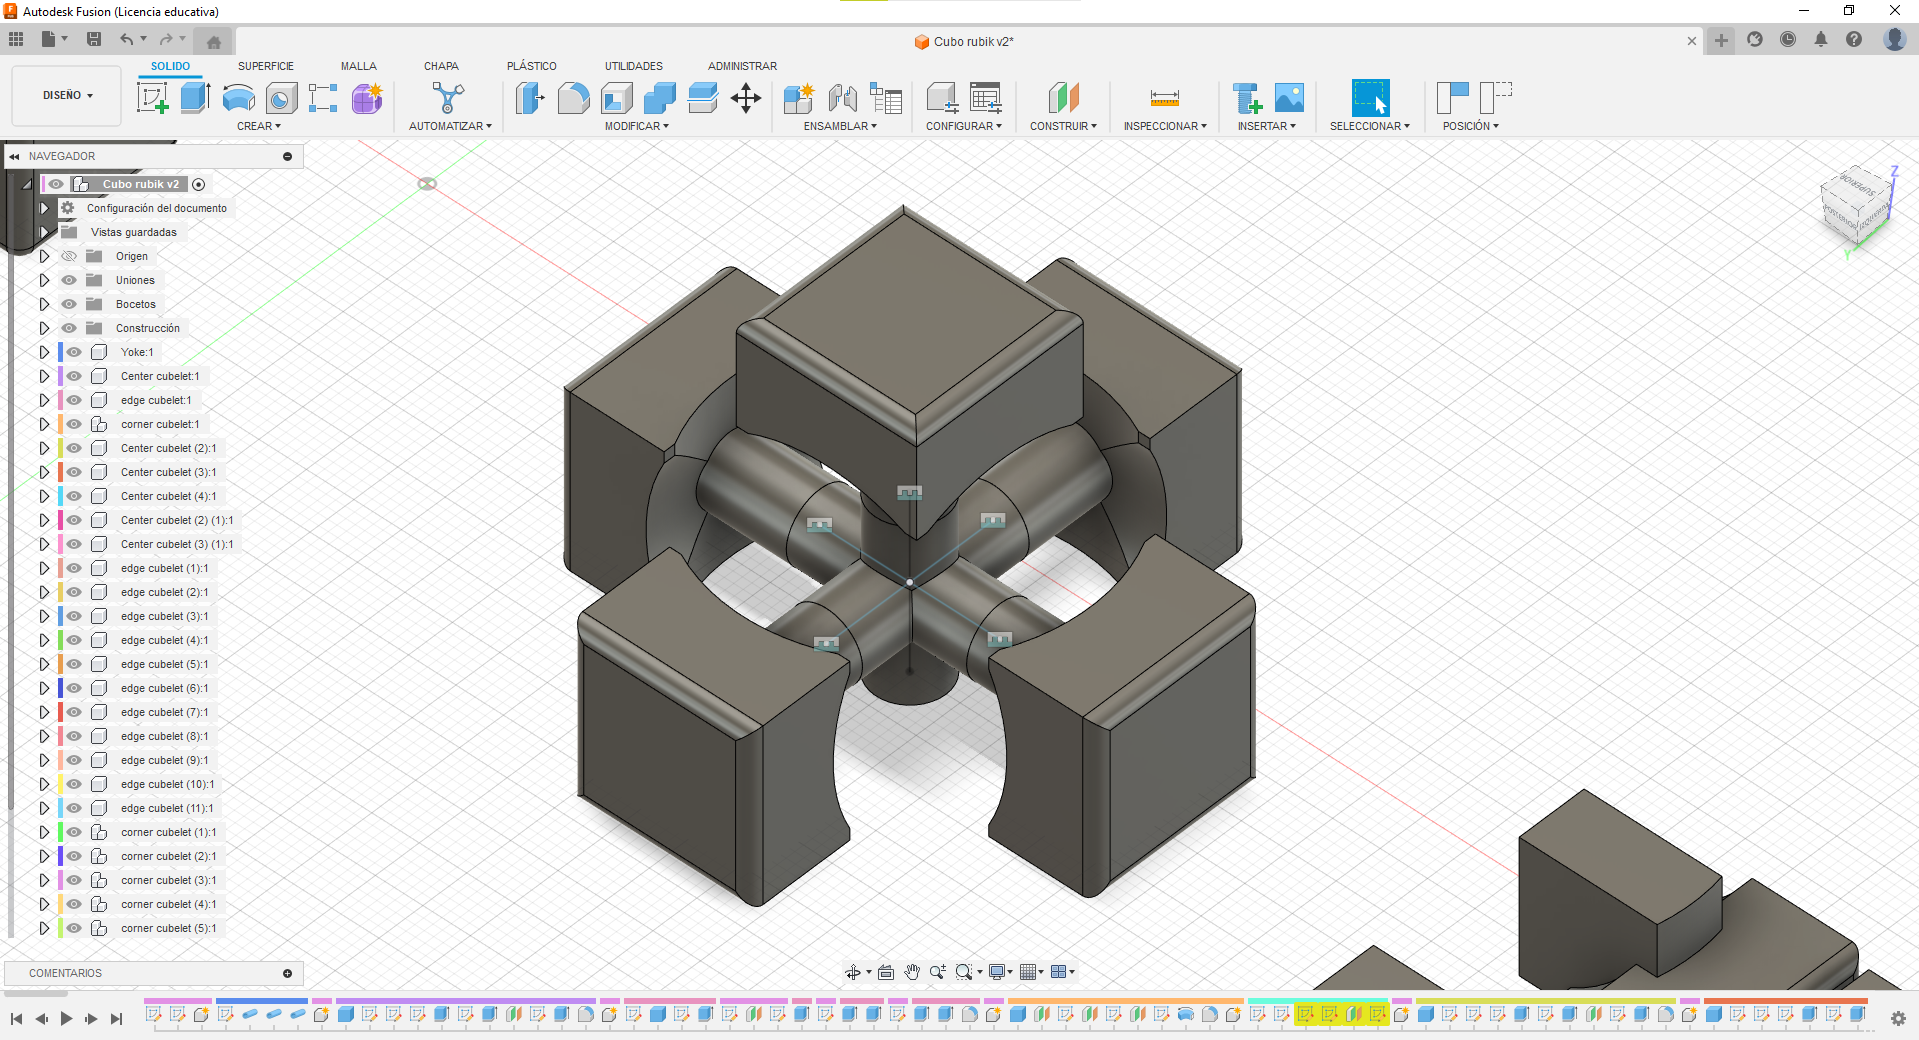Activate the Window Selection tool

tap(1370, 98)
